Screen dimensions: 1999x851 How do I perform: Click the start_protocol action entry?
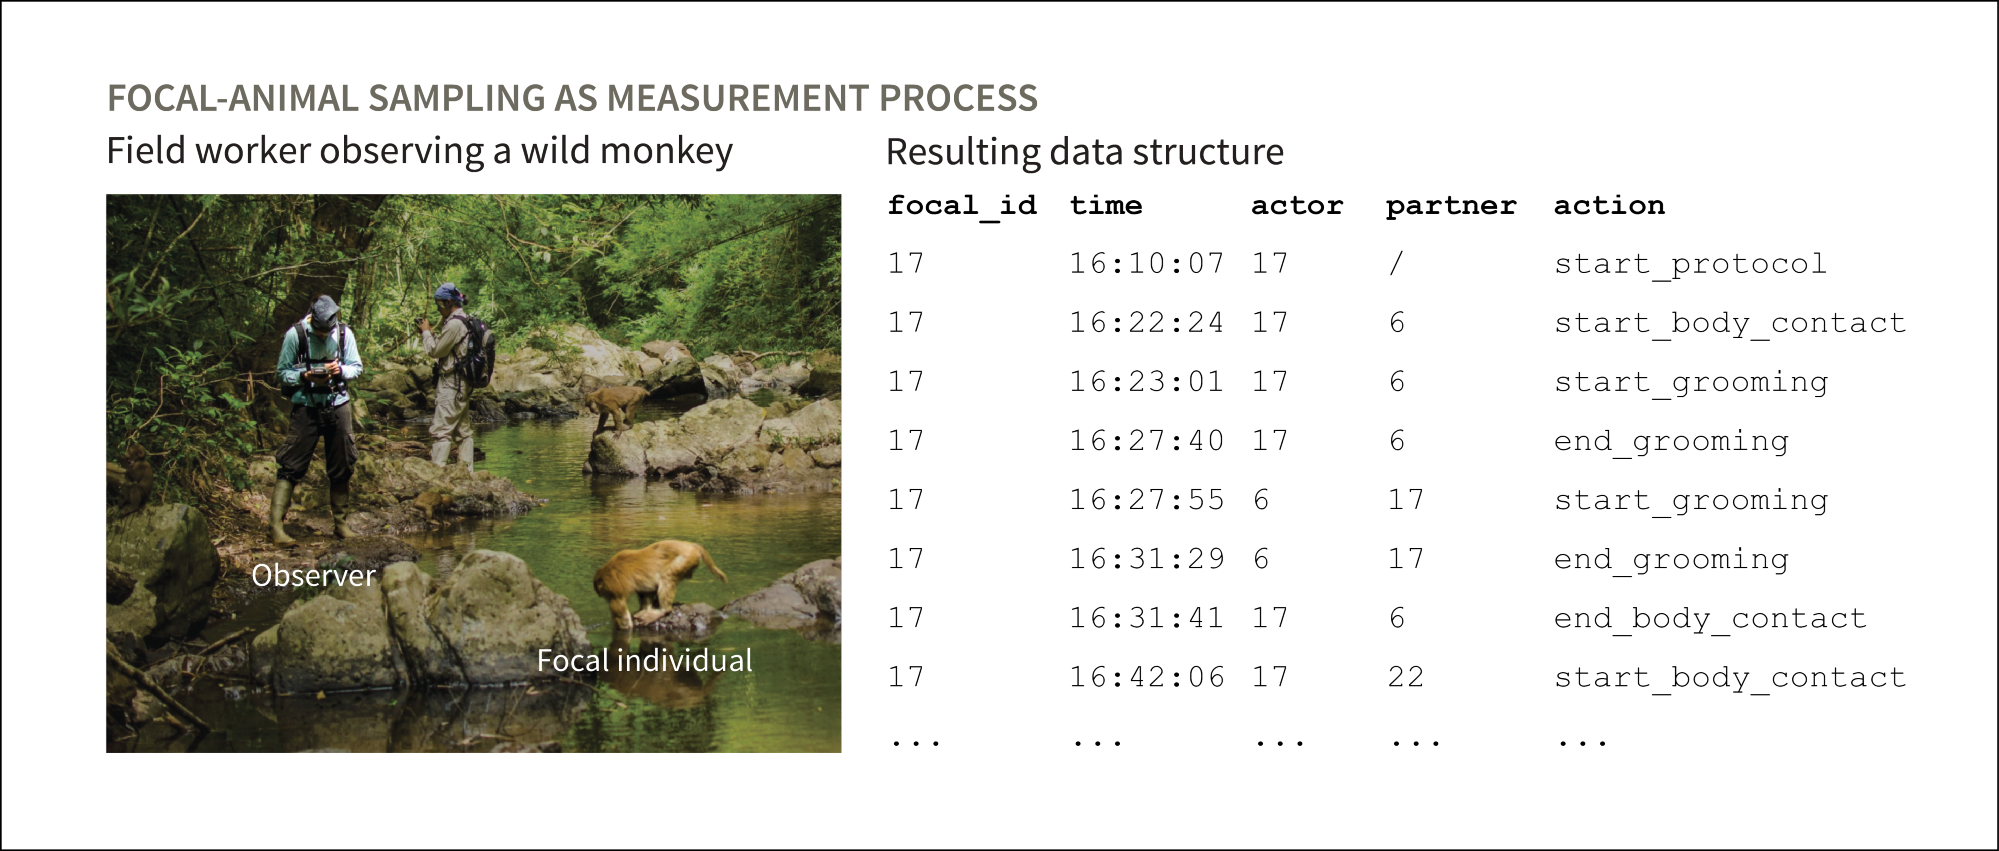[x=1690, y=264]
